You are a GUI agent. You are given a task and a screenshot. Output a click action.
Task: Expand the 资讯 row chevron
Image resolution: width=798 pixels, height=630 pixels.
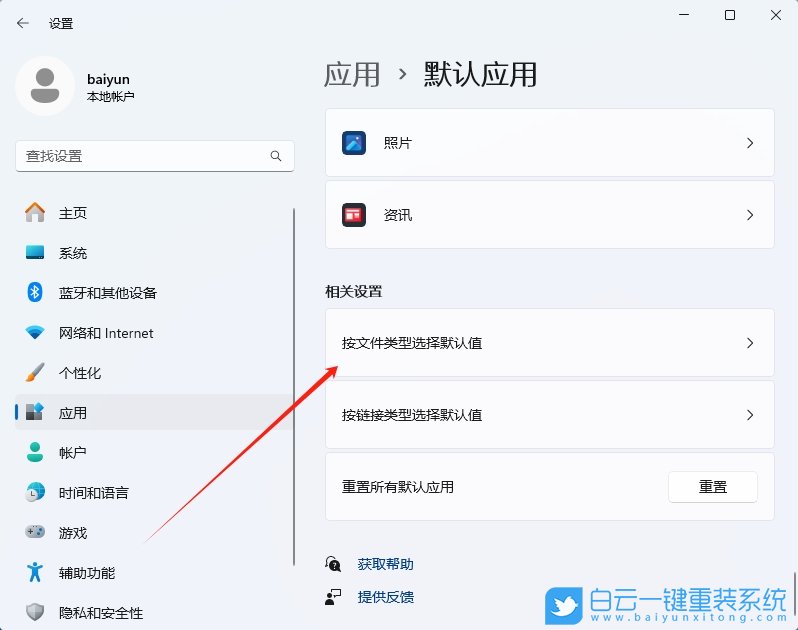750,215
